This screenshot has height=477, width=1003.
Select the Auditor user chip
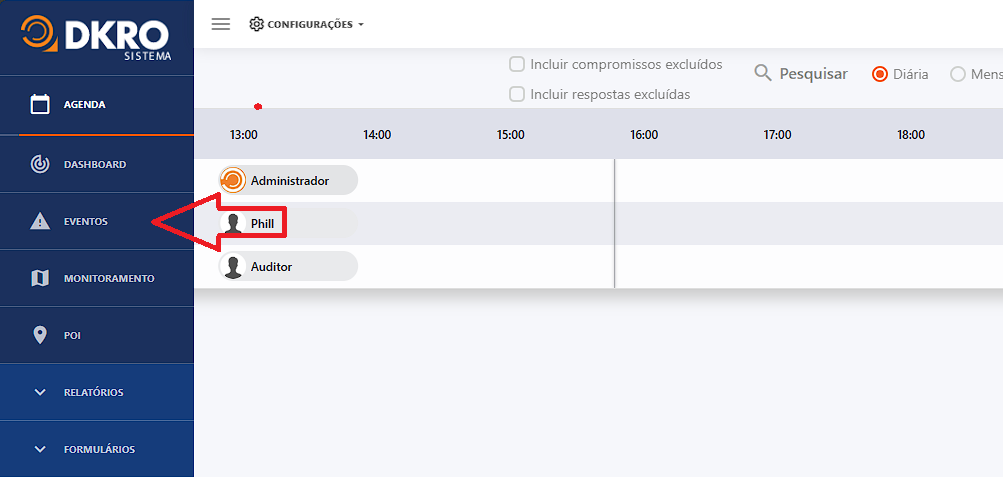pyautogui.click(x=288, y=267)
